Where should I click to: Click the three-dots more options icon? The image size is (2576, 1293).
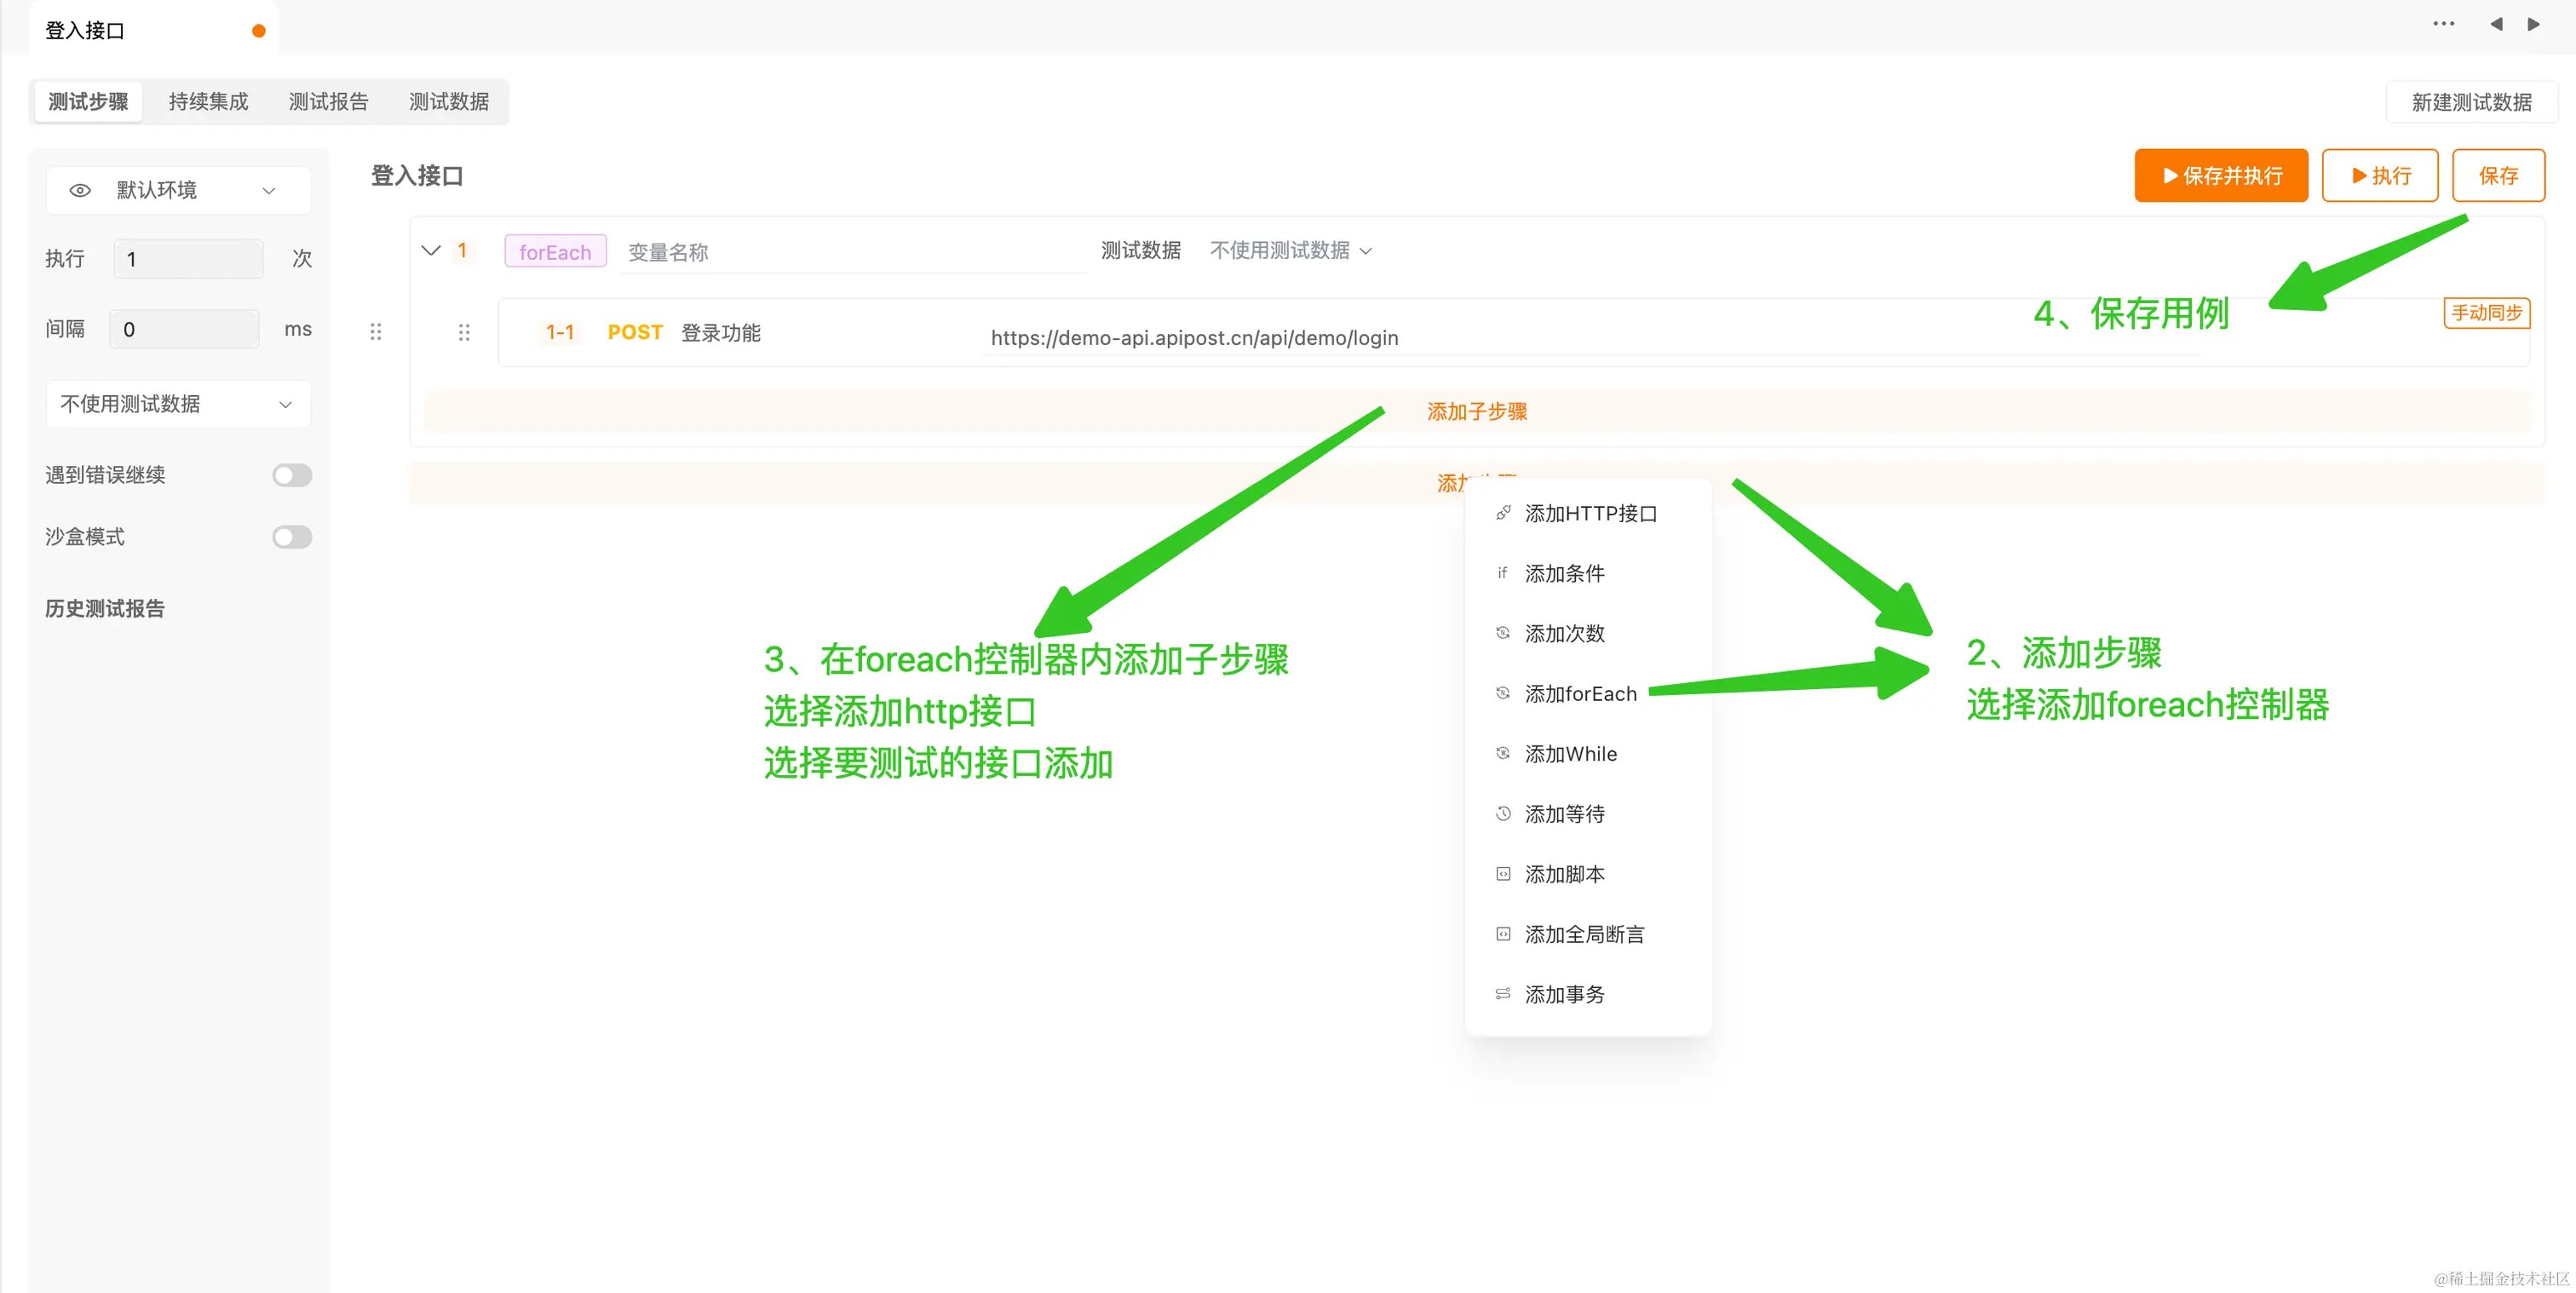(x=2443, y=24)
